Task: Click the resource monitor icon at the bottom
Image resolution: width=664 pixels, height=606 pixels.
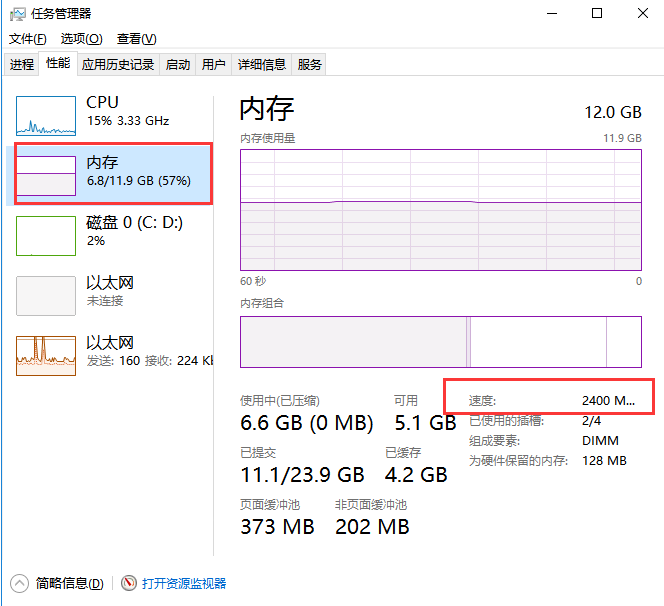Action: click(128, 583)
